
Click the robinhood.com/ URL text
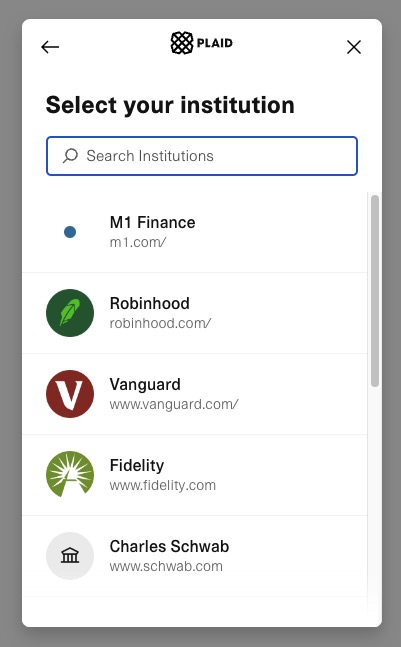click(160, 323)
